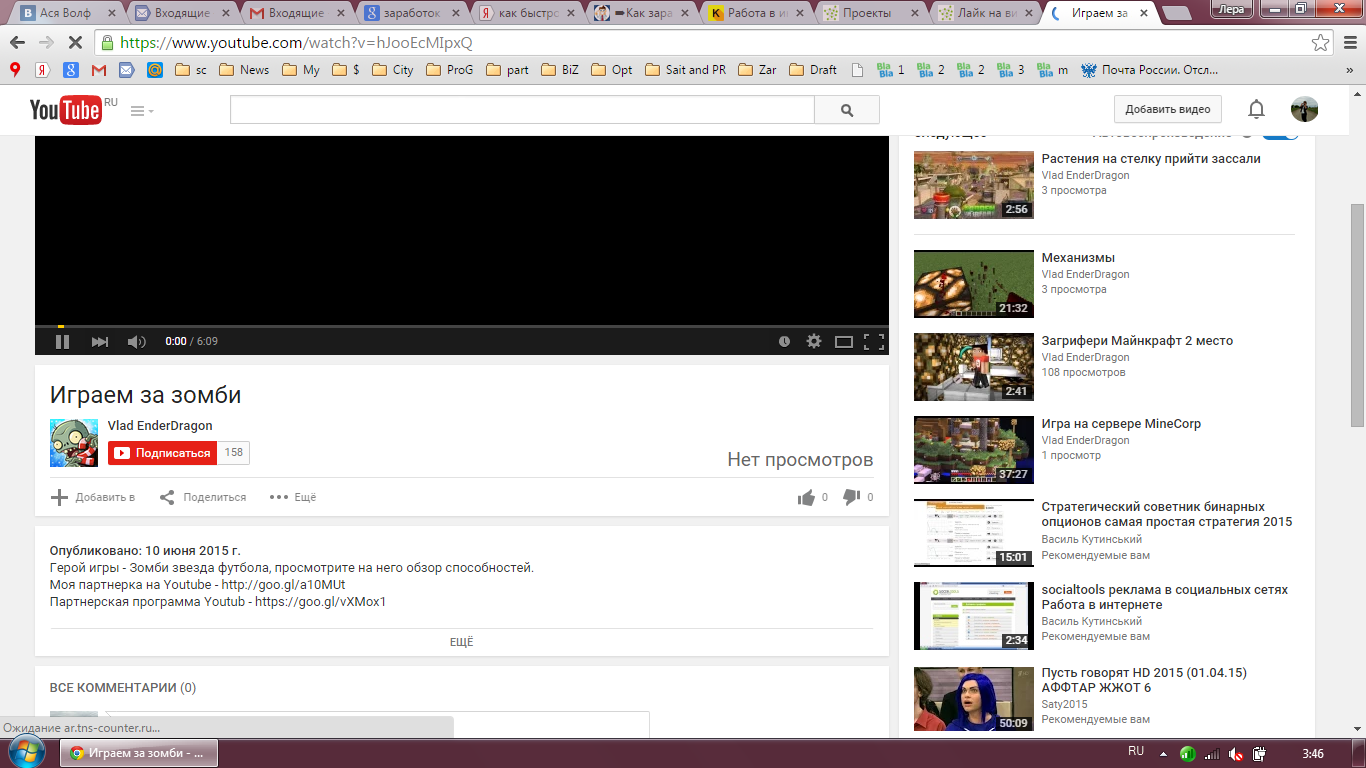Click the Watch Later clock icon
The image size is (1366, 768).
785,341
